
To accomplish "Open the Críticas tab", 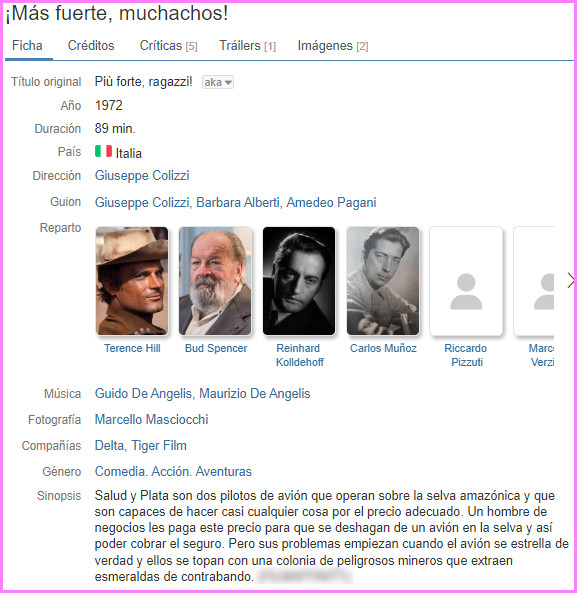I will coord(169,46).
